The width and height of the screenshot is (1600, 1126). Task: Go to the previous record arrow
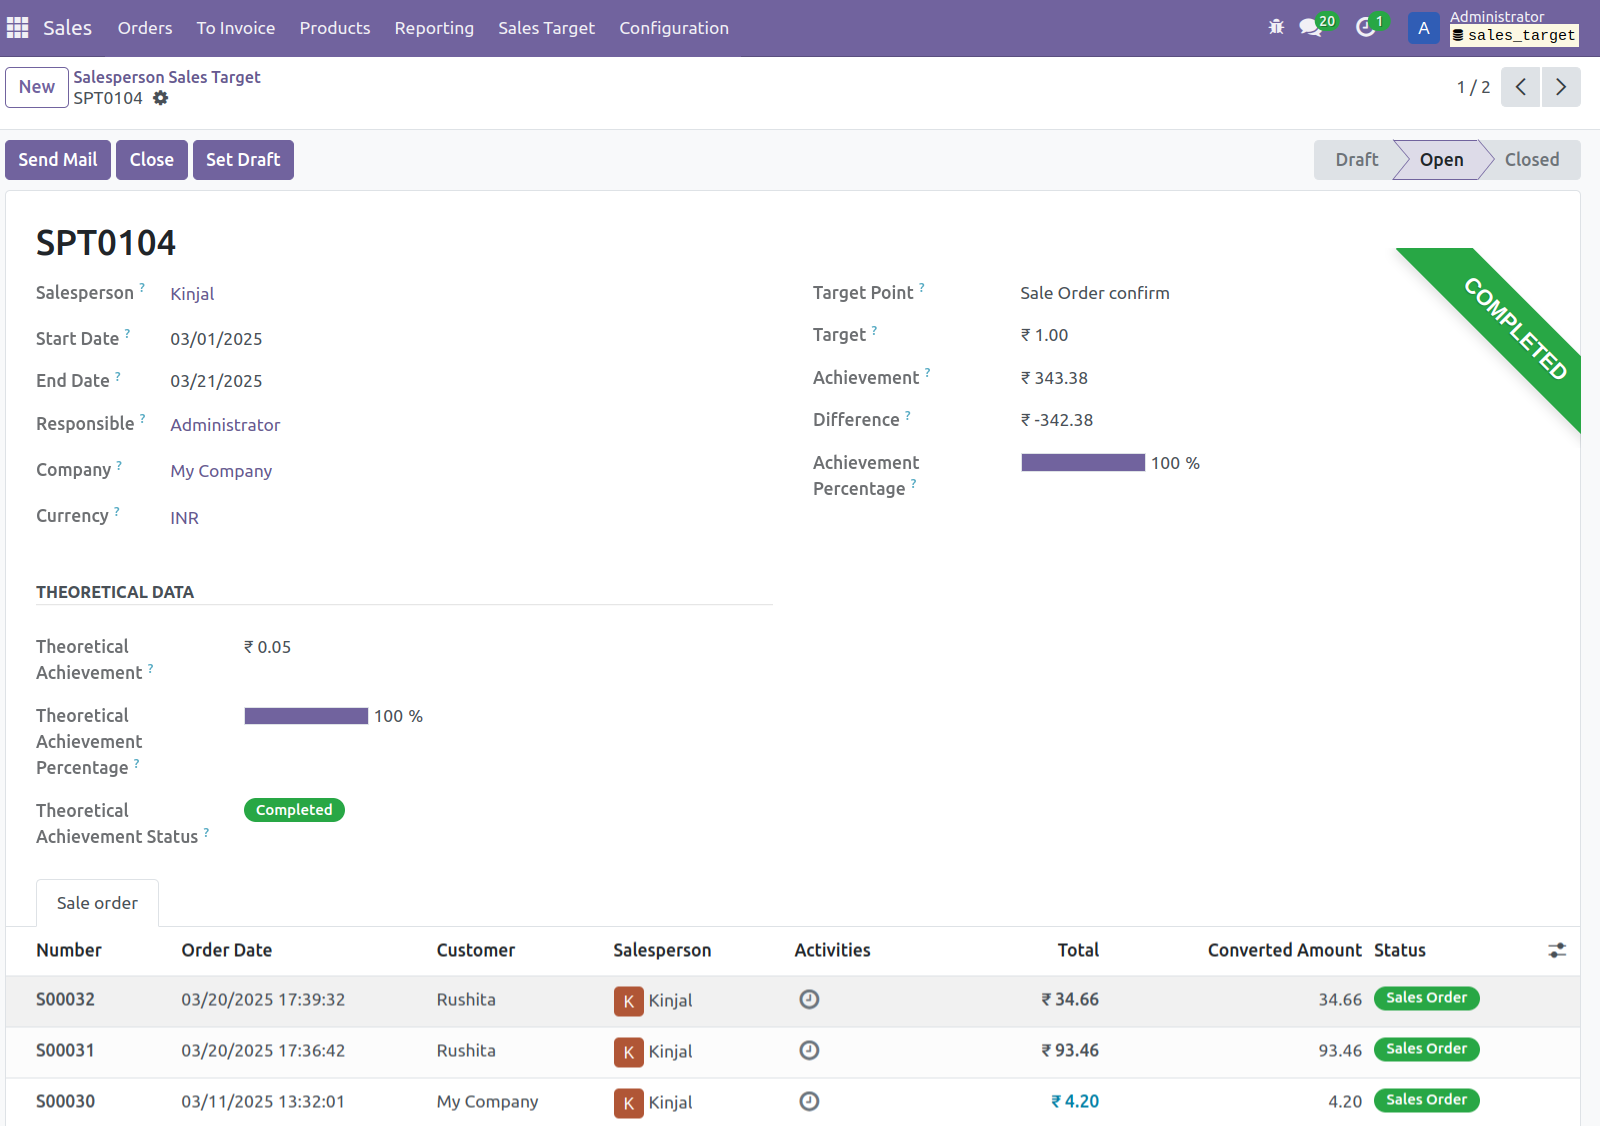point(1520,87)
